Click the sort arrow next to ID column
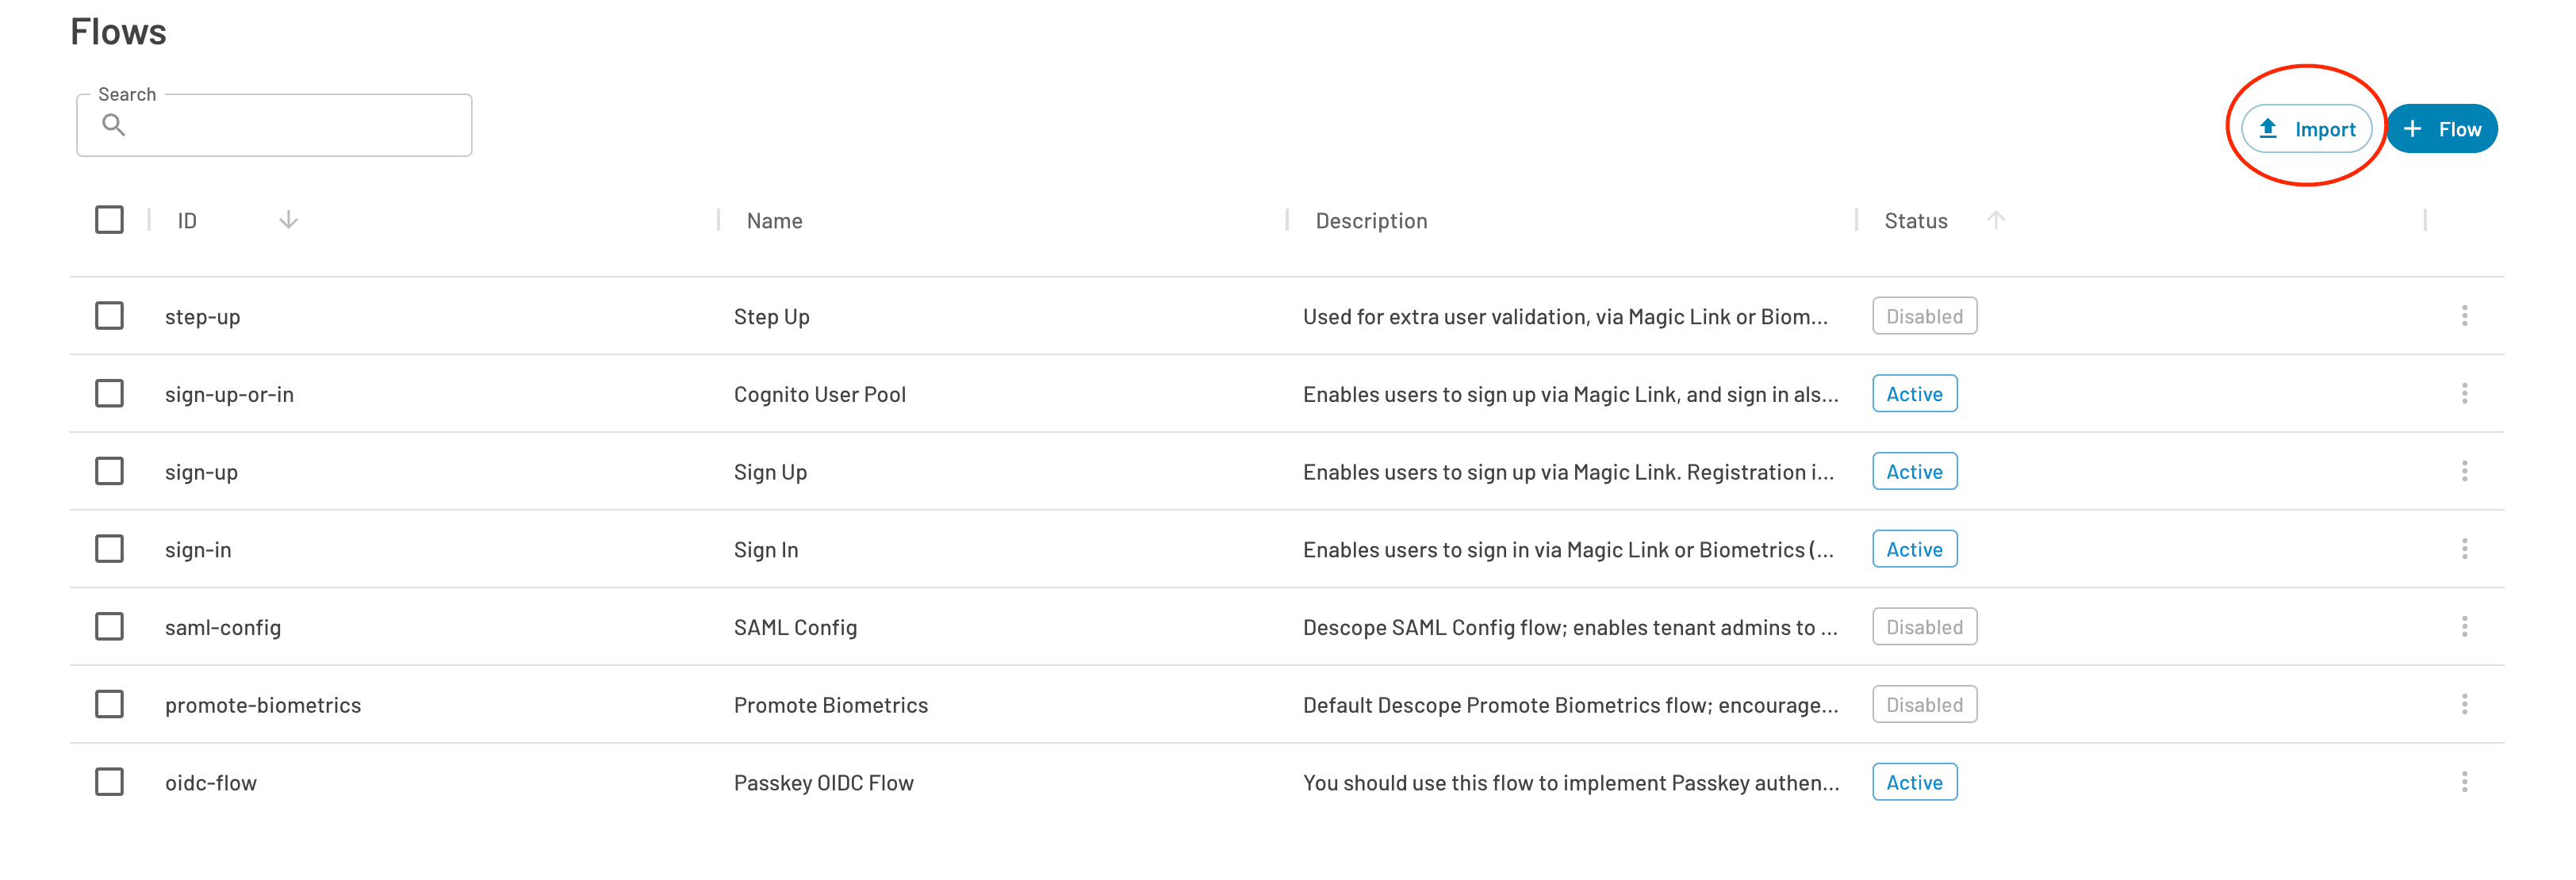 [x=288, y=220]
